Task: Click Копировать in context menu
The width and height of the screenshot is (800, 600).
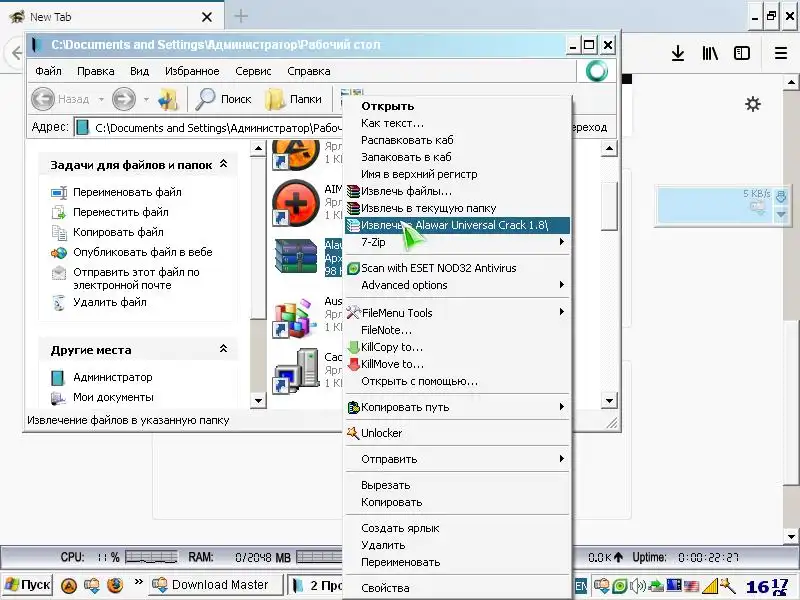Action: coord(391,502)
